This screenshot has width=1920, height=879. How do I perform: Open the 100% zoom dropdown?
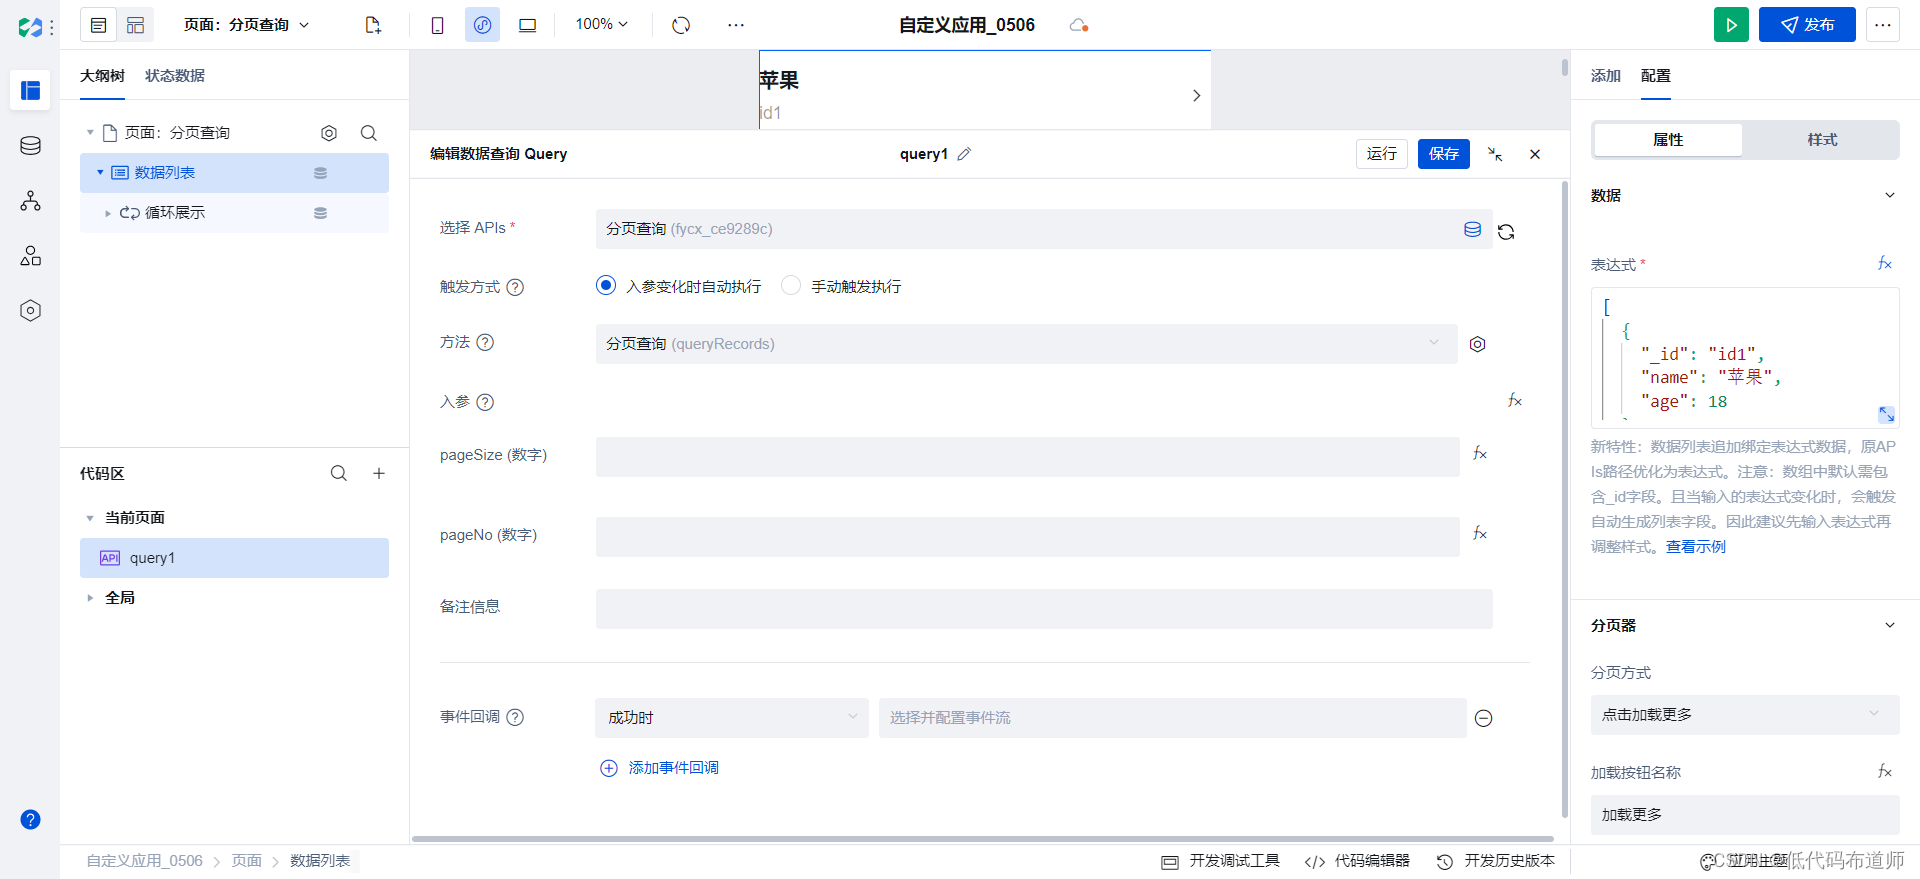602,24
